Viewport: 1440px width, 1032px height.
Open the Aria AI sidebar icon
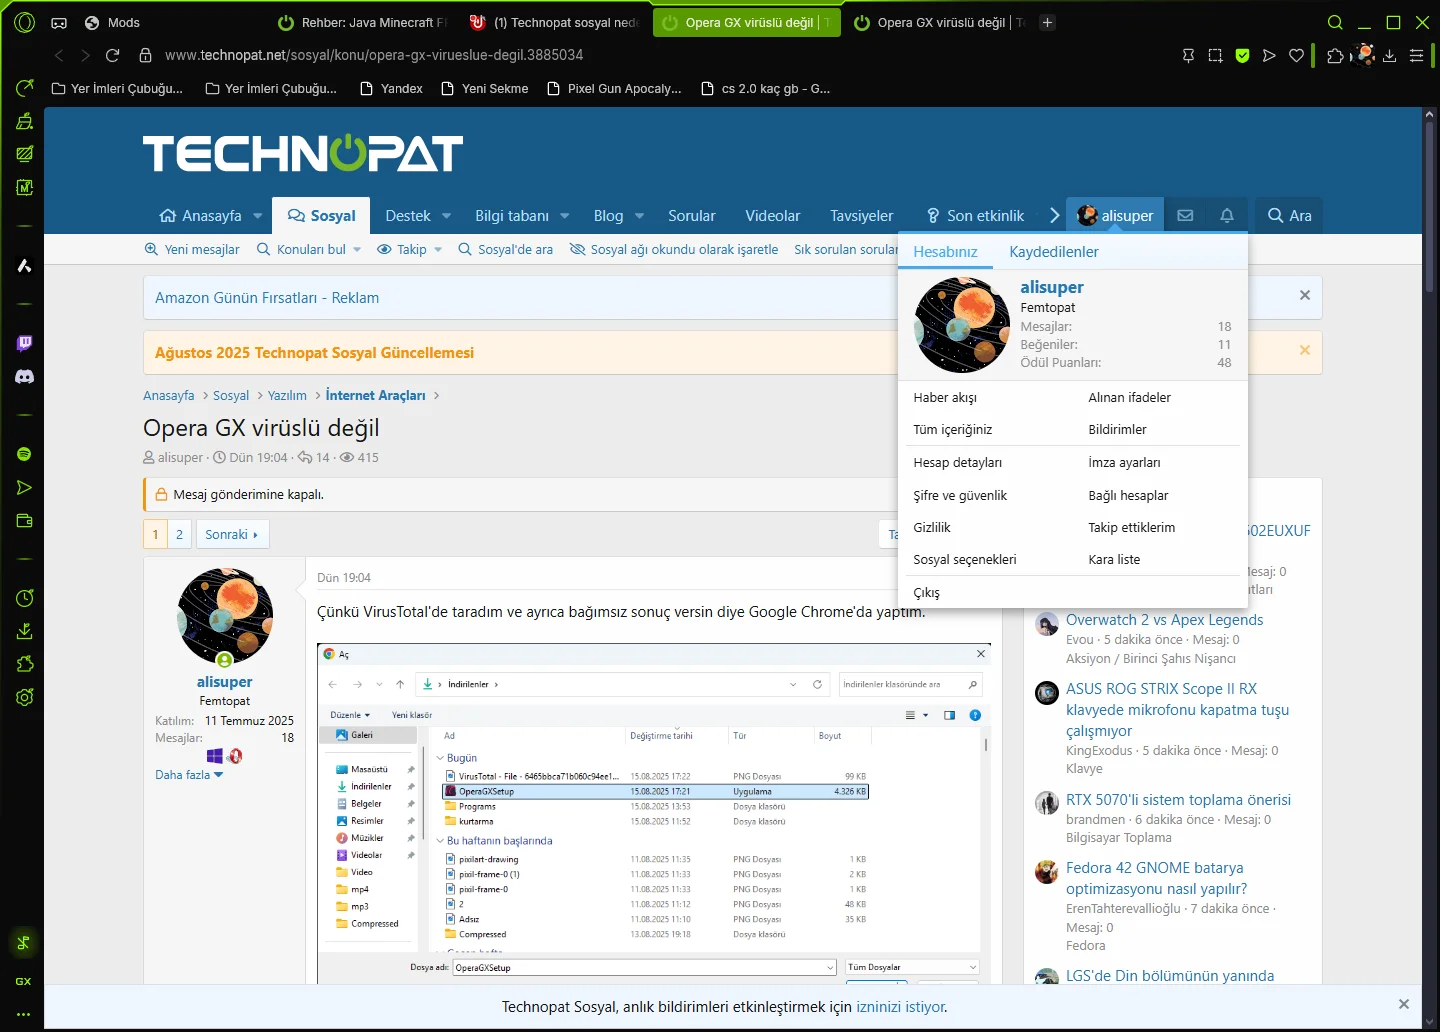tap(25, 265)
